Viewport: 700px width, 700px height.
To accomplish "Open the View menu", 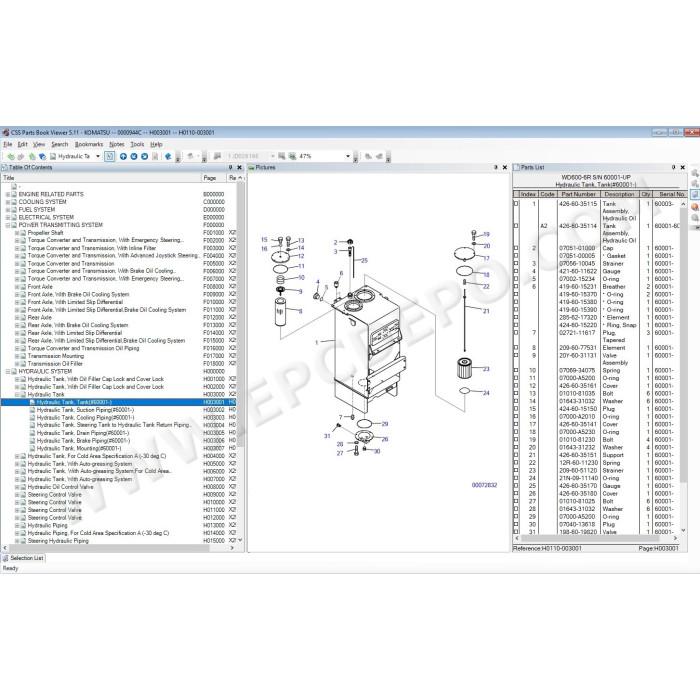I will [x=39, y=144].
